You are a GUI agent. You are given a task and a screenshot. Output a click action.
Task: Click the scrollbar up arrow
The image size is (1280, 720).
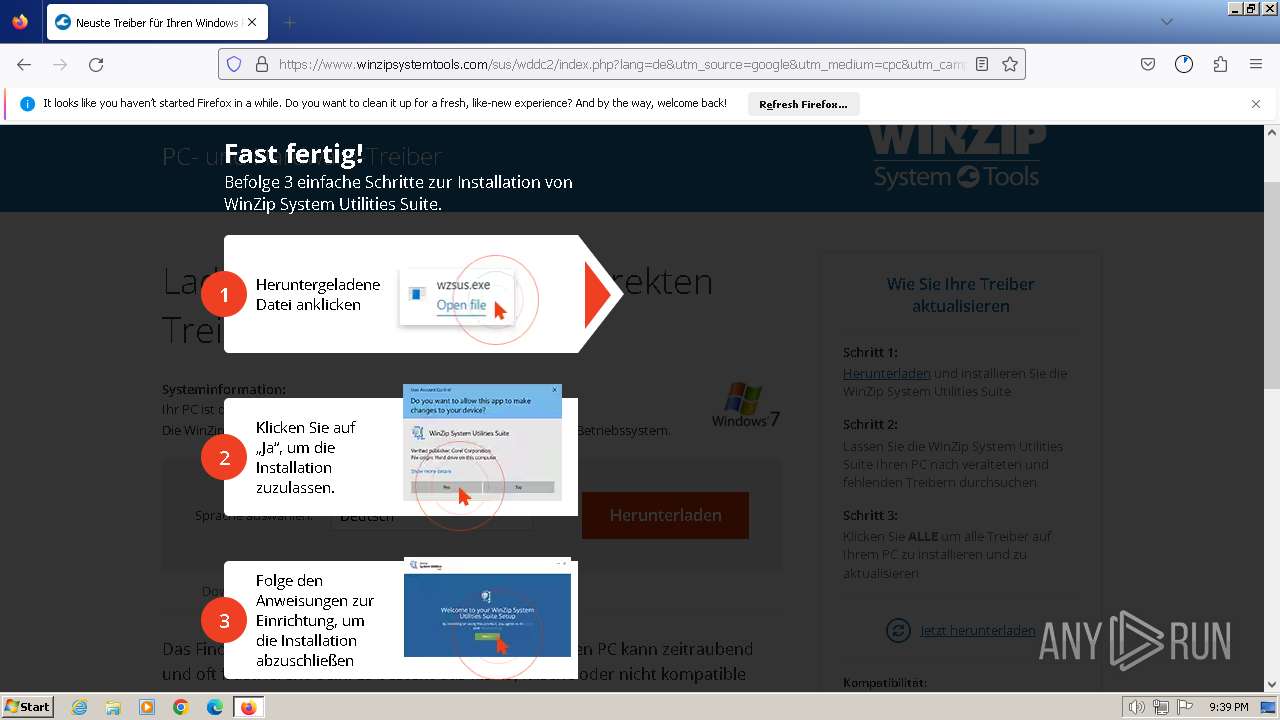pyautogui.click(x=1272, y=132)
